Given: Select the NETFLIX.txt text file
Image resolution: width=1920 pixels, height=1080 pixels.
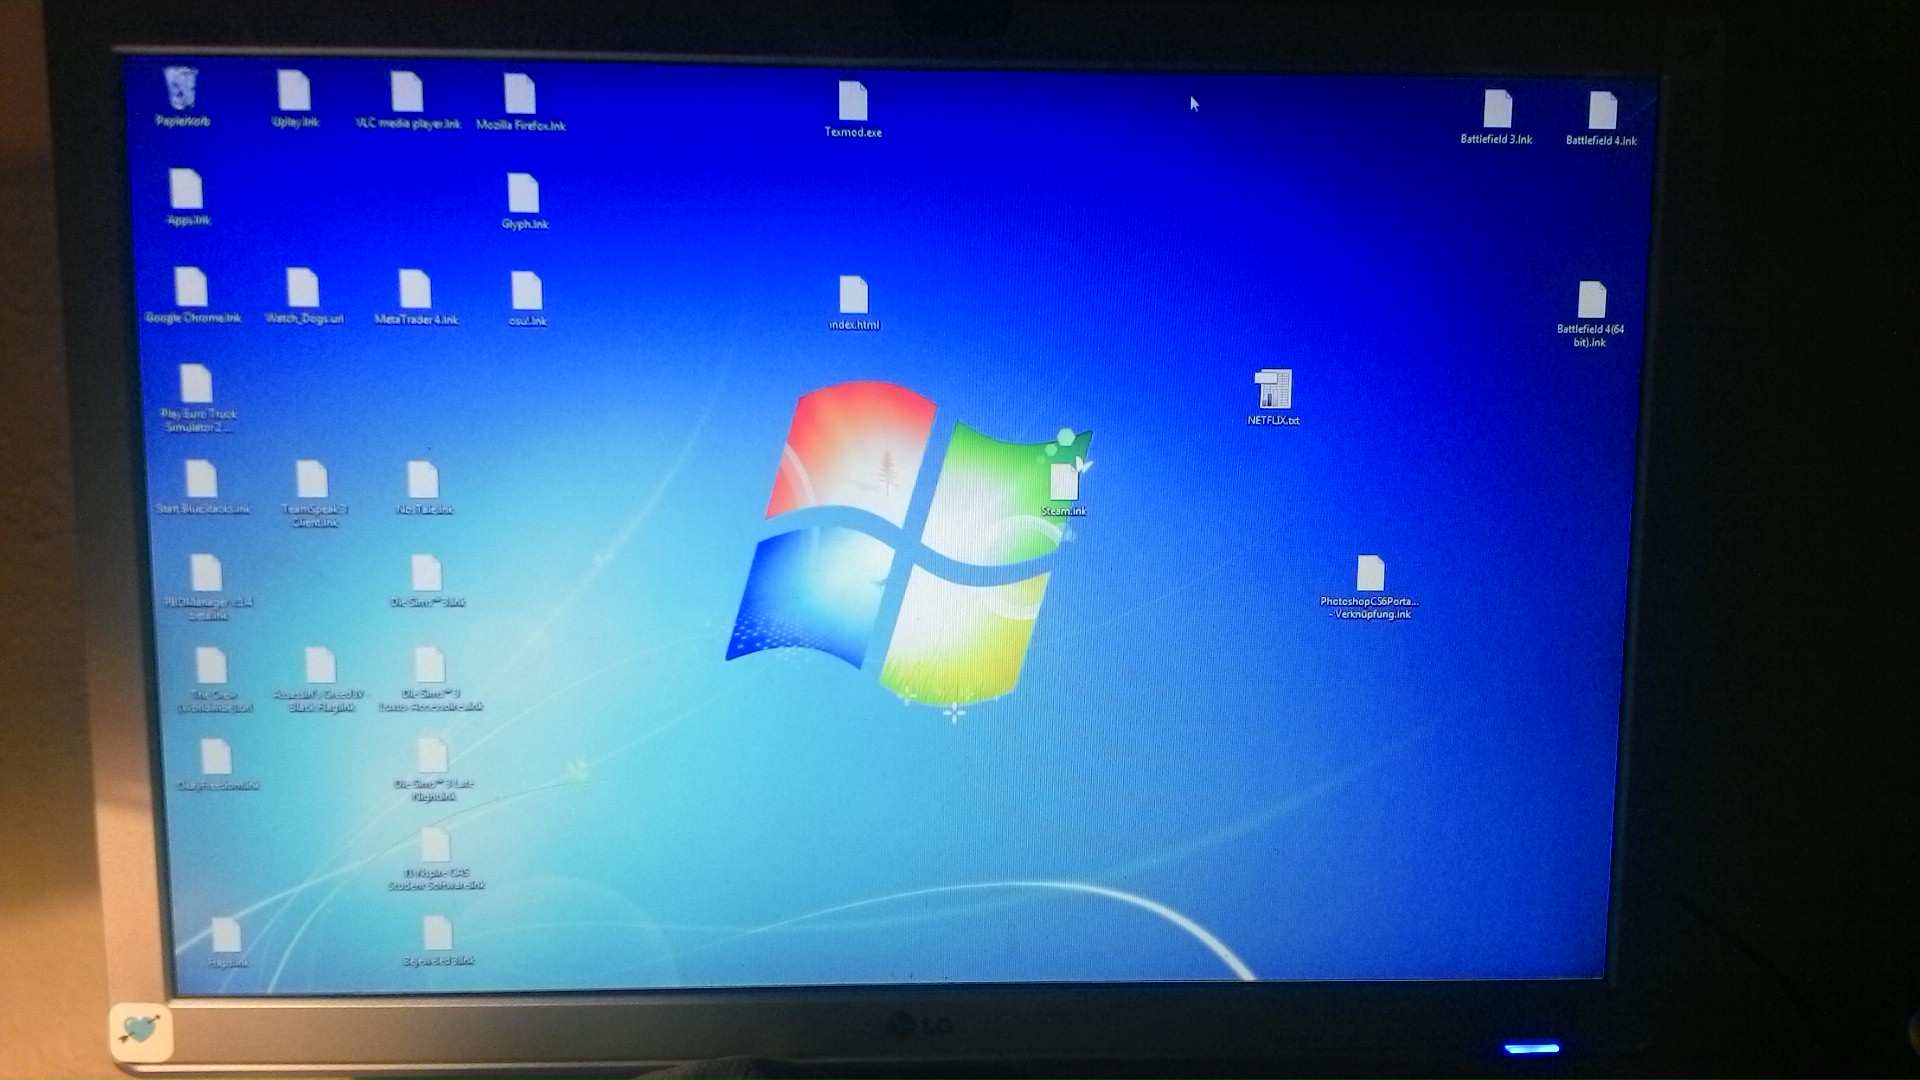Looking at the screenshot, I should pyautogui.click(x=1273, y=390).
